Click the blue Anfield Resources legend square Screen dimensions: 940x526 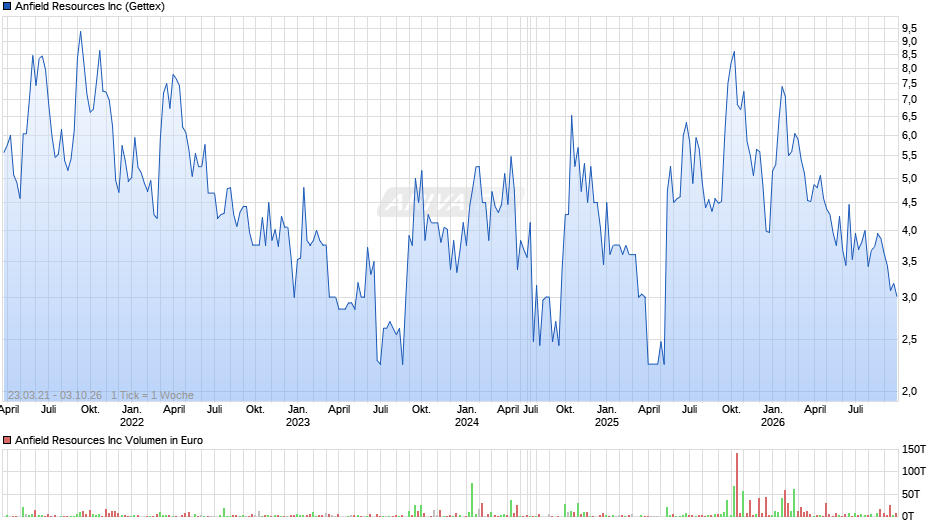pyautogui.click(x=7, y=7)
